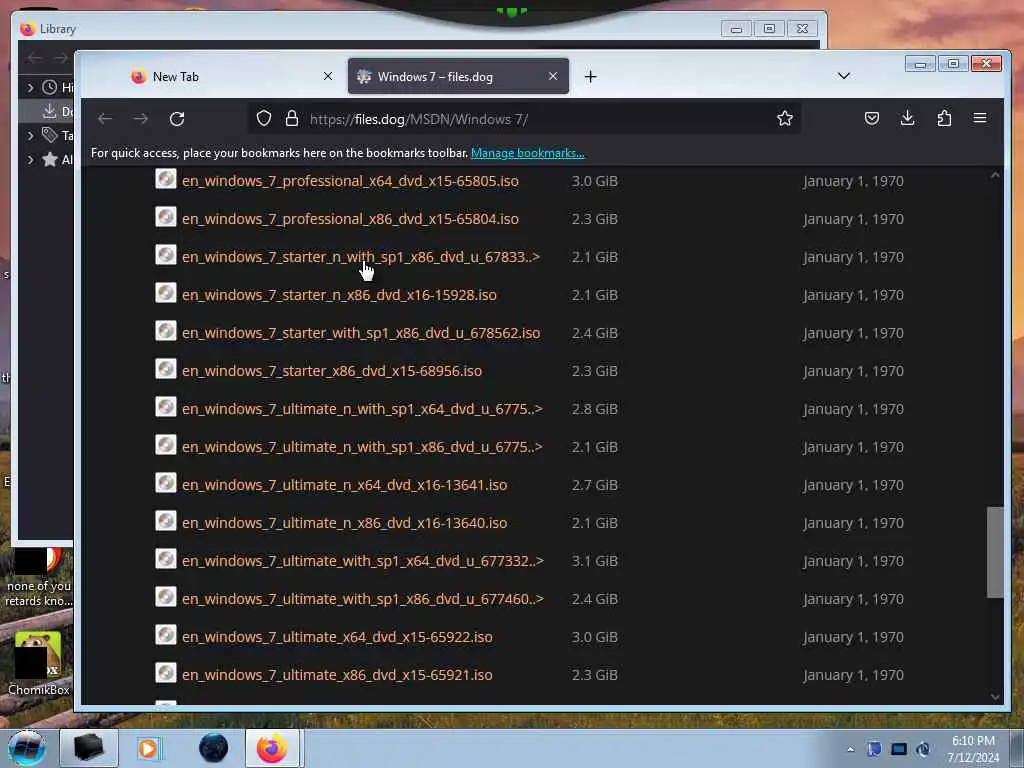1024x768 pixels.
Task: Download en_windows_7_professional_x64_dvd_x15-65805.iso
Action: [x=350, y=181]
